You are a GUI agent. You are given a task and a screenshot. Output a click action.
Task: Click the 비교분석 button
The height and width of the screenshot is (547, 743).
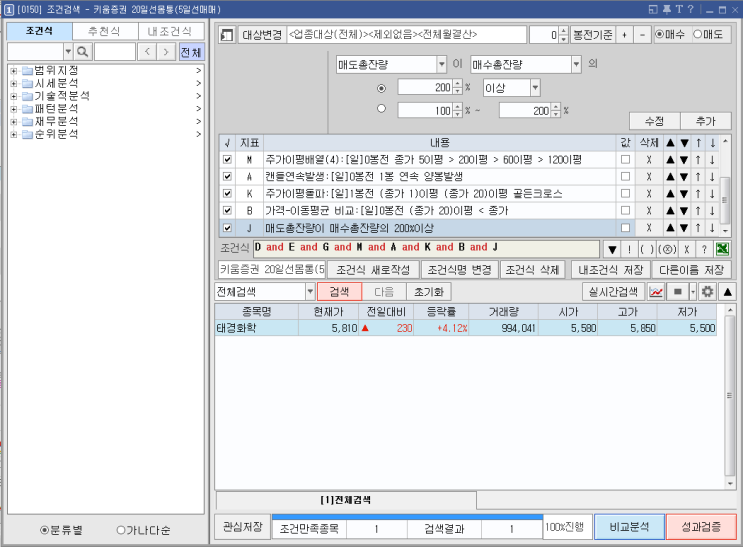pyautogui.click(x=629, y=527)
